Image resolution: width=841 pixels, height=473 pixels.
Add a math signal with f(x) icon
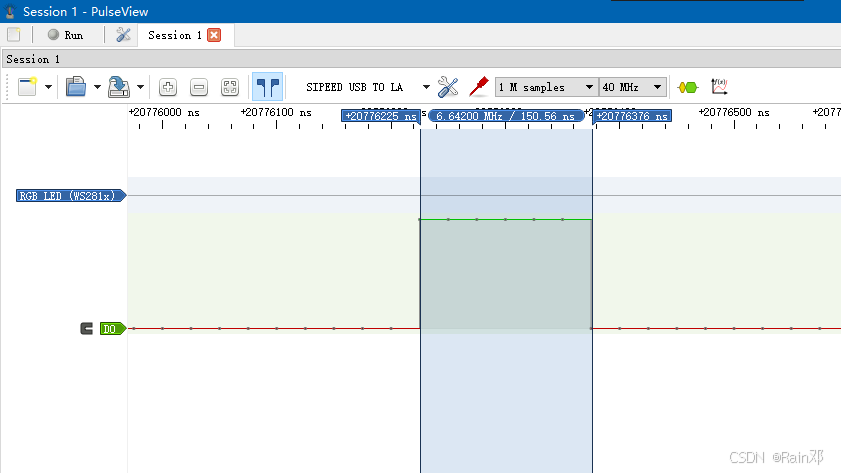coord(719,87)
